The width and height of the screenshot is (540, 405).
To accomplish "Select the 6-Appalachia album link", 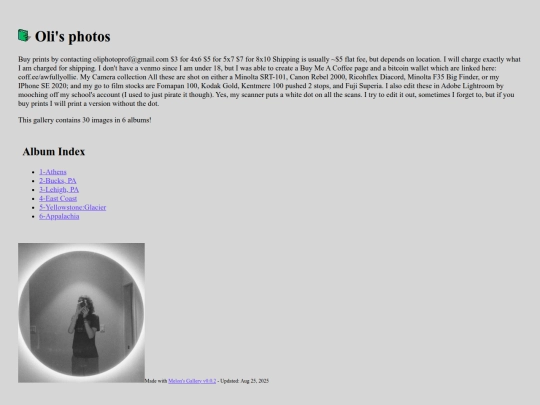I will click(59, 217).
